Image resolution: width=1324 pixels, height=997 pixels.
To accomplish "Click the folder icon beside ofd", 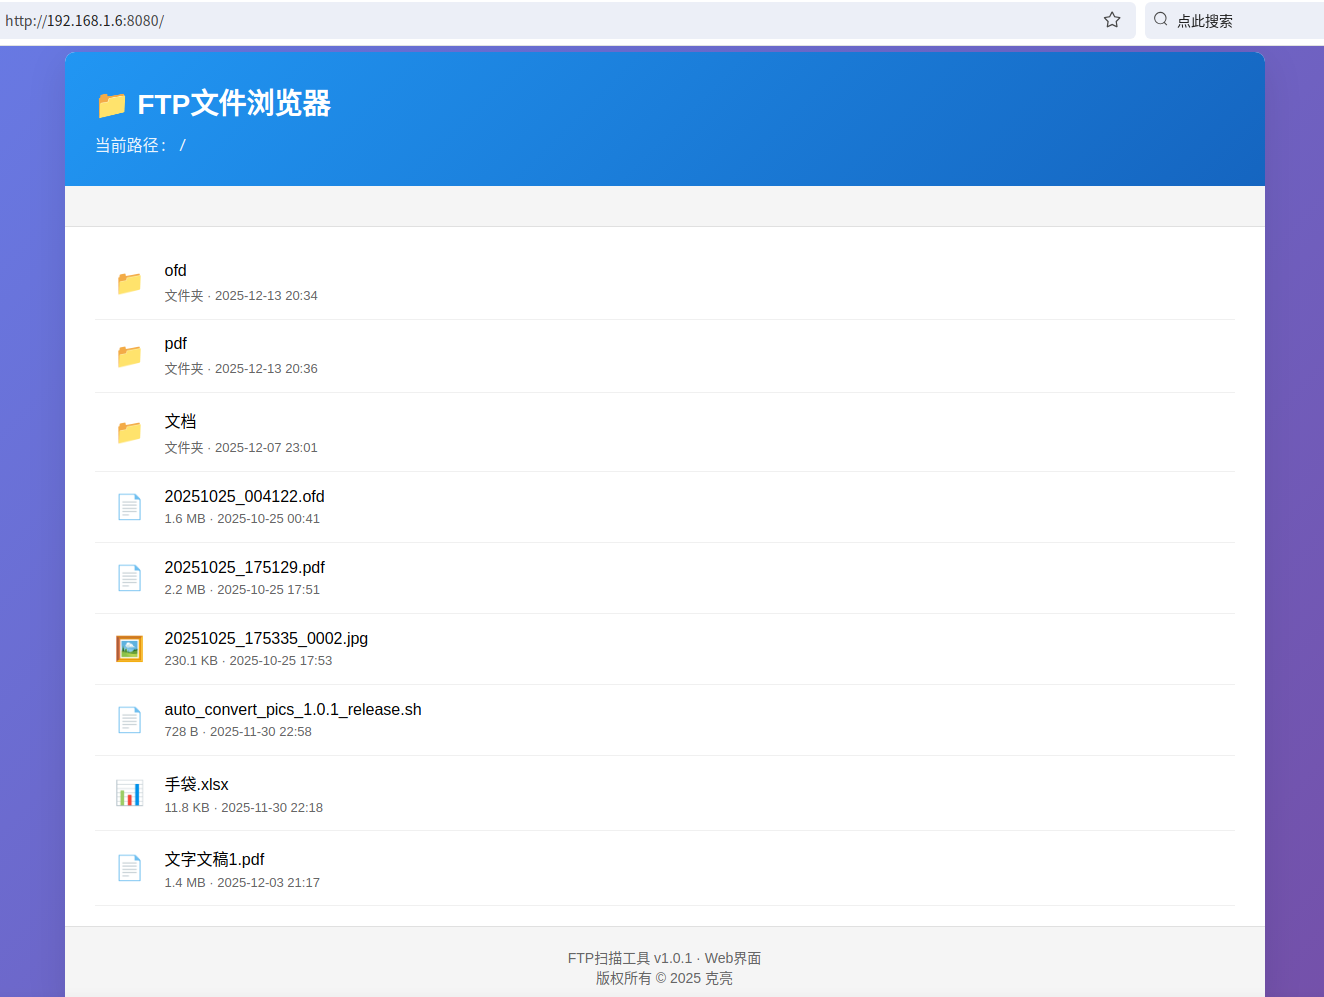I will tap(129, 283).
